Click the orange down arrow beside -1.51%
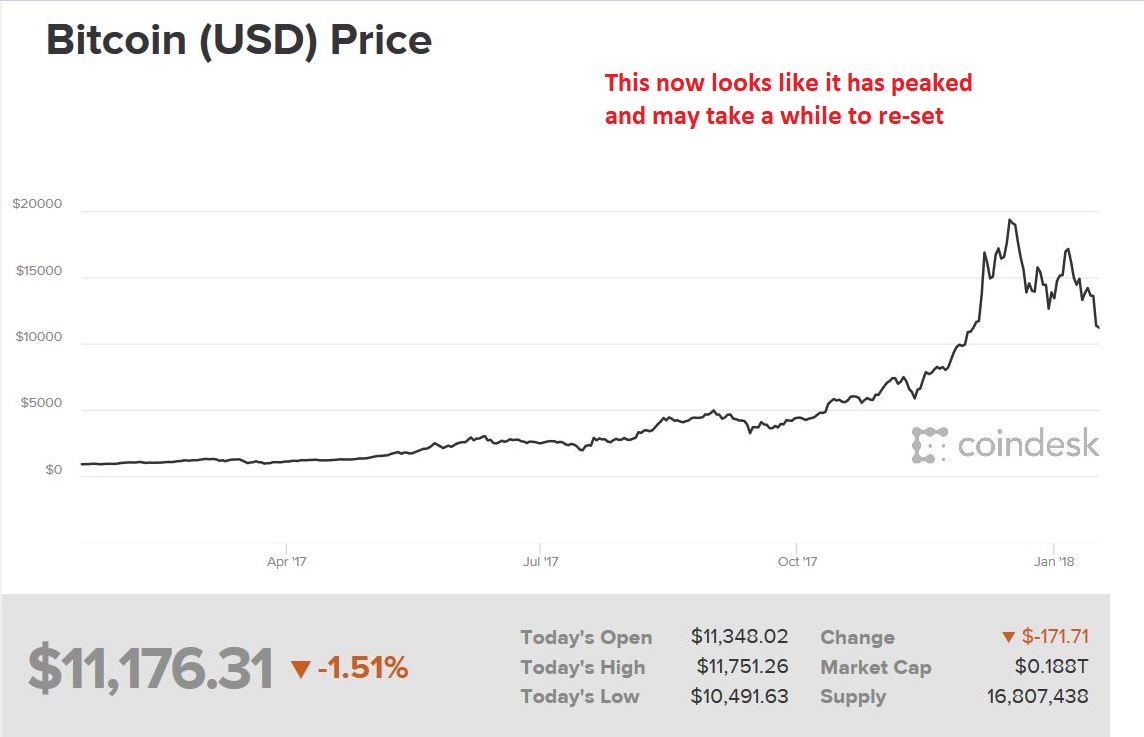Image resolution: width=1144 pixels, height=737 pixels. click(x=300, y=669)
